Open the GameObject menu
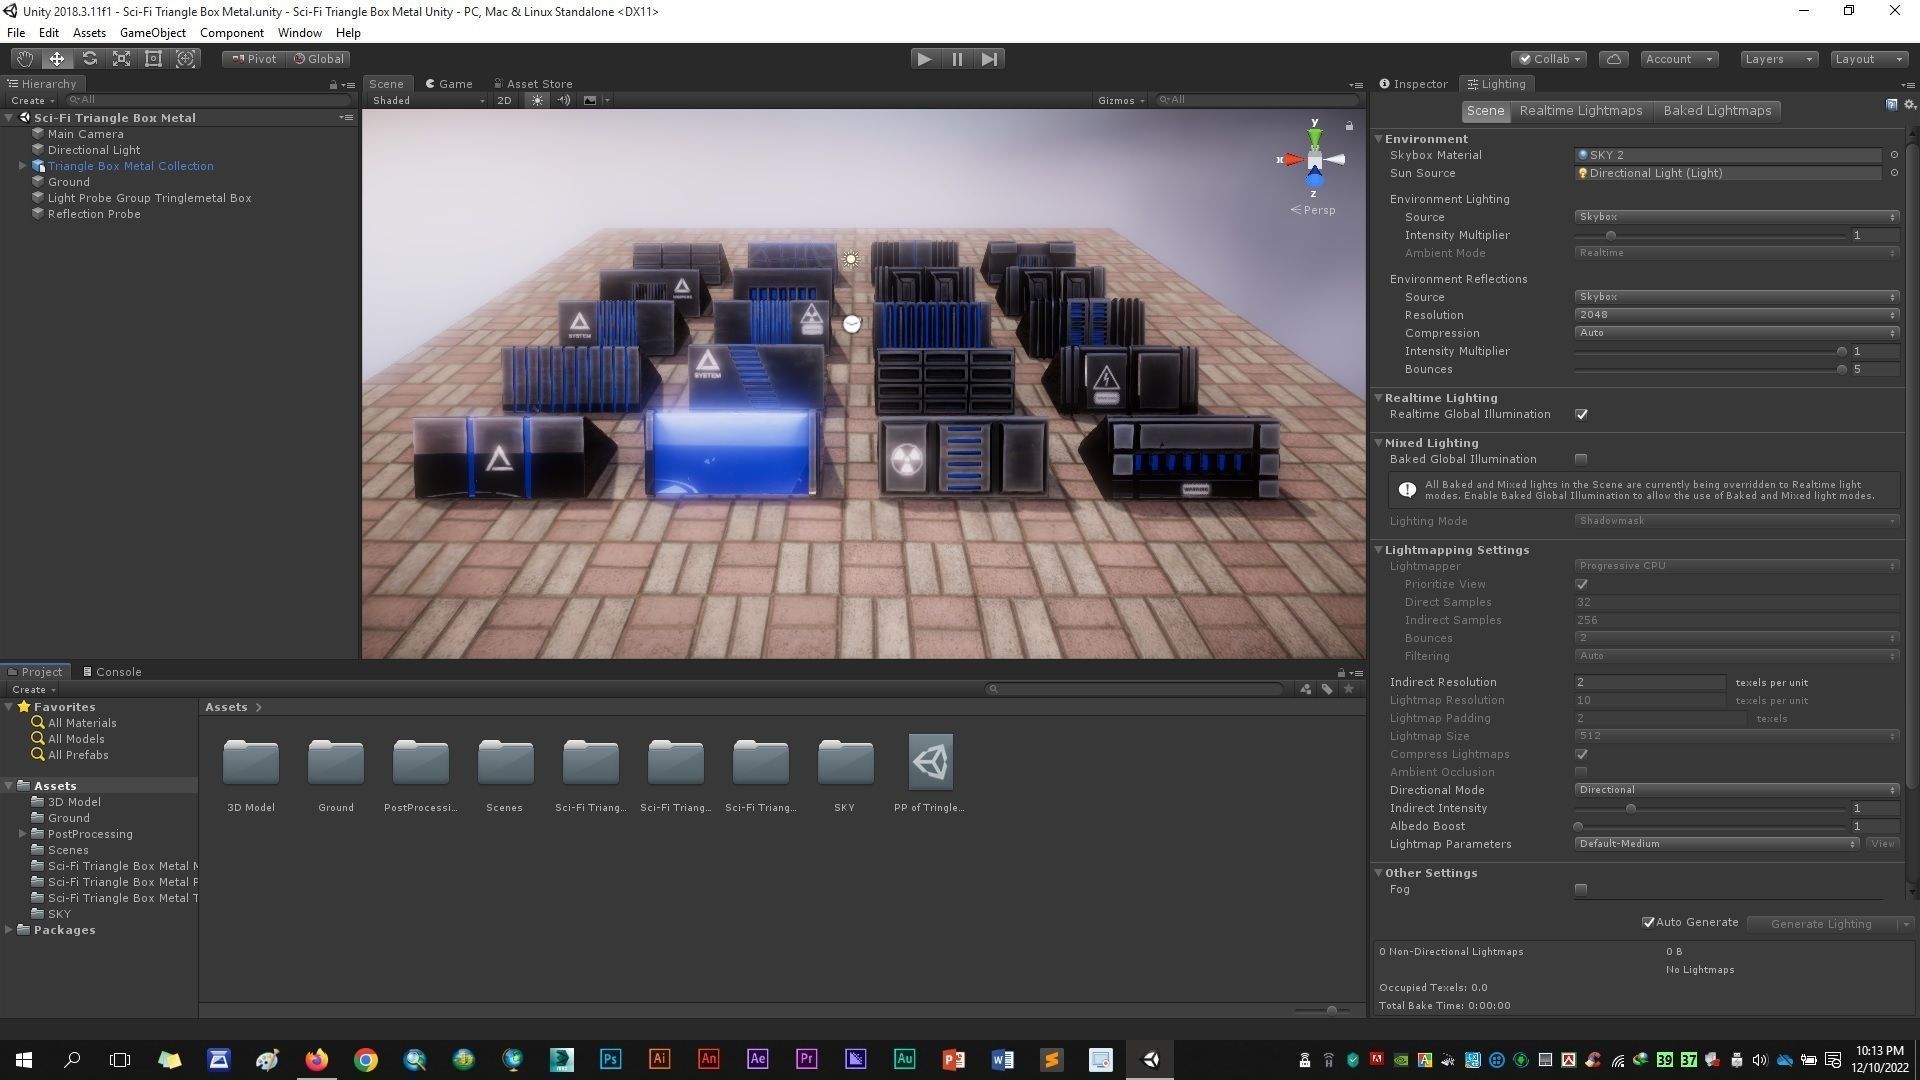 (152, 33)
